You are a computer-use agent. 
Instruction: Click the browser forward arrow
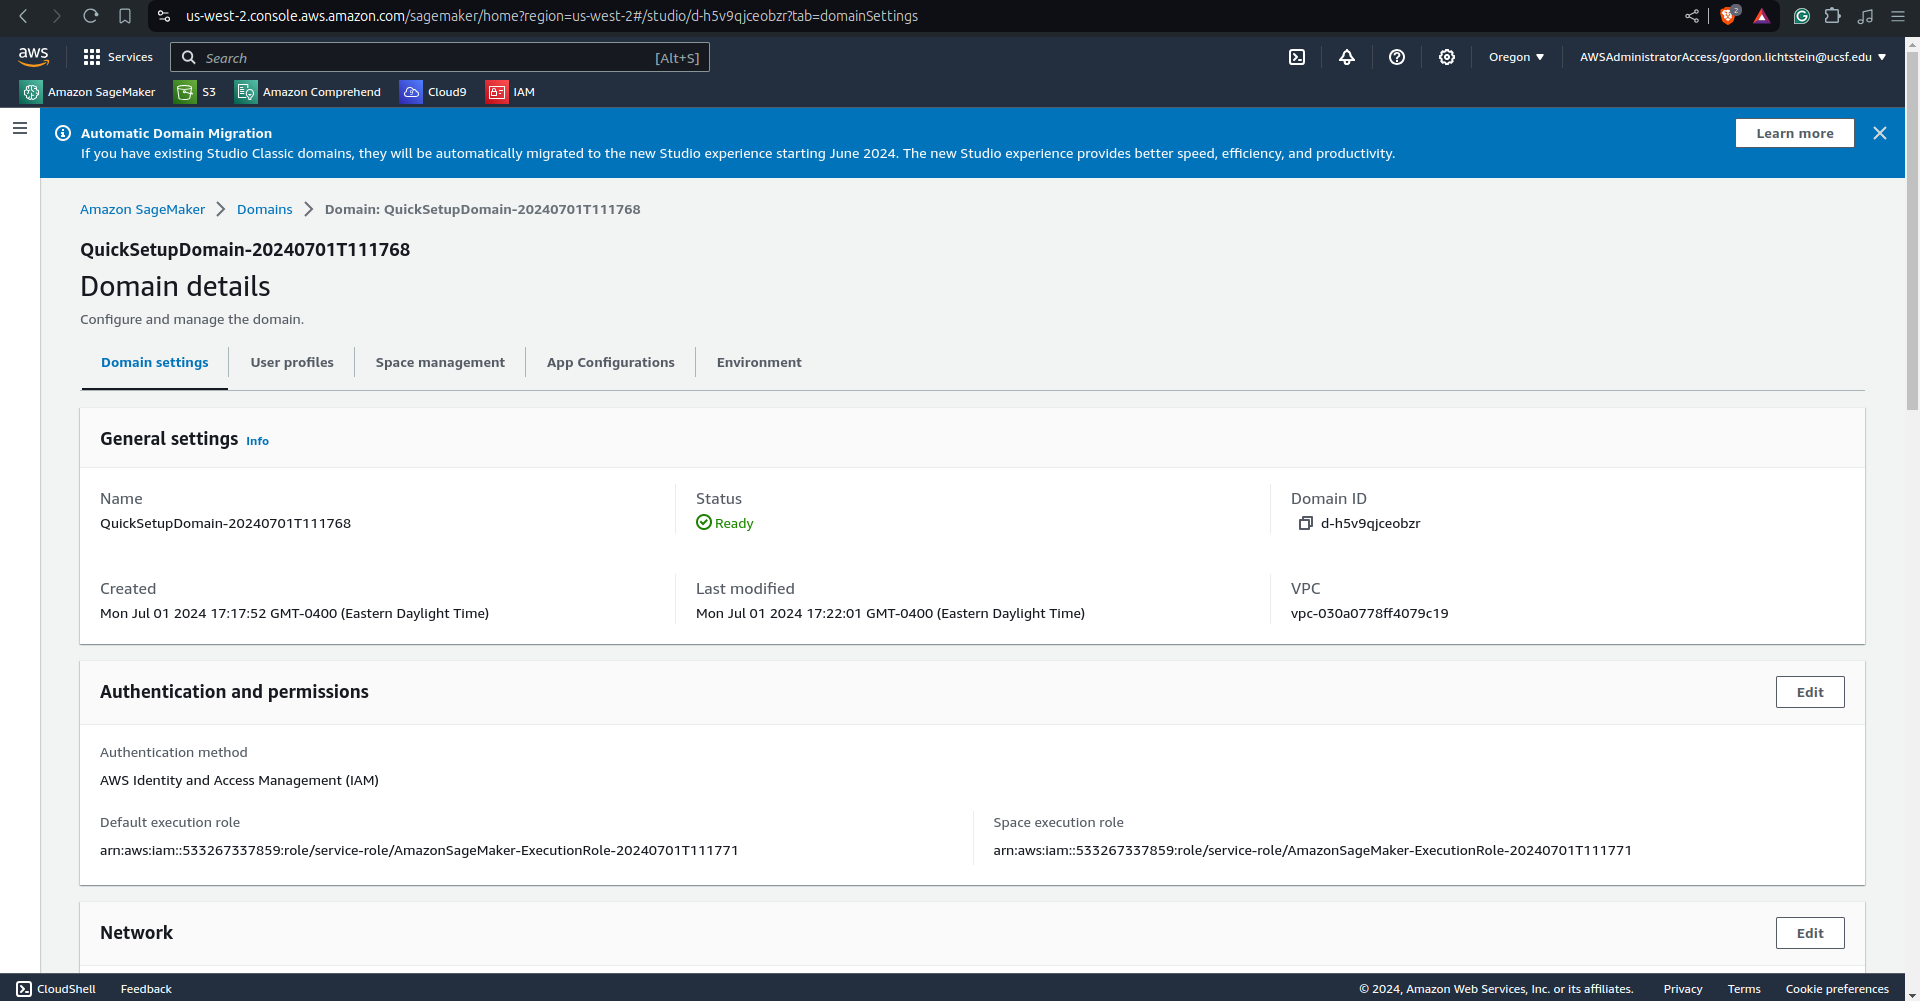[x=57, y=16]
